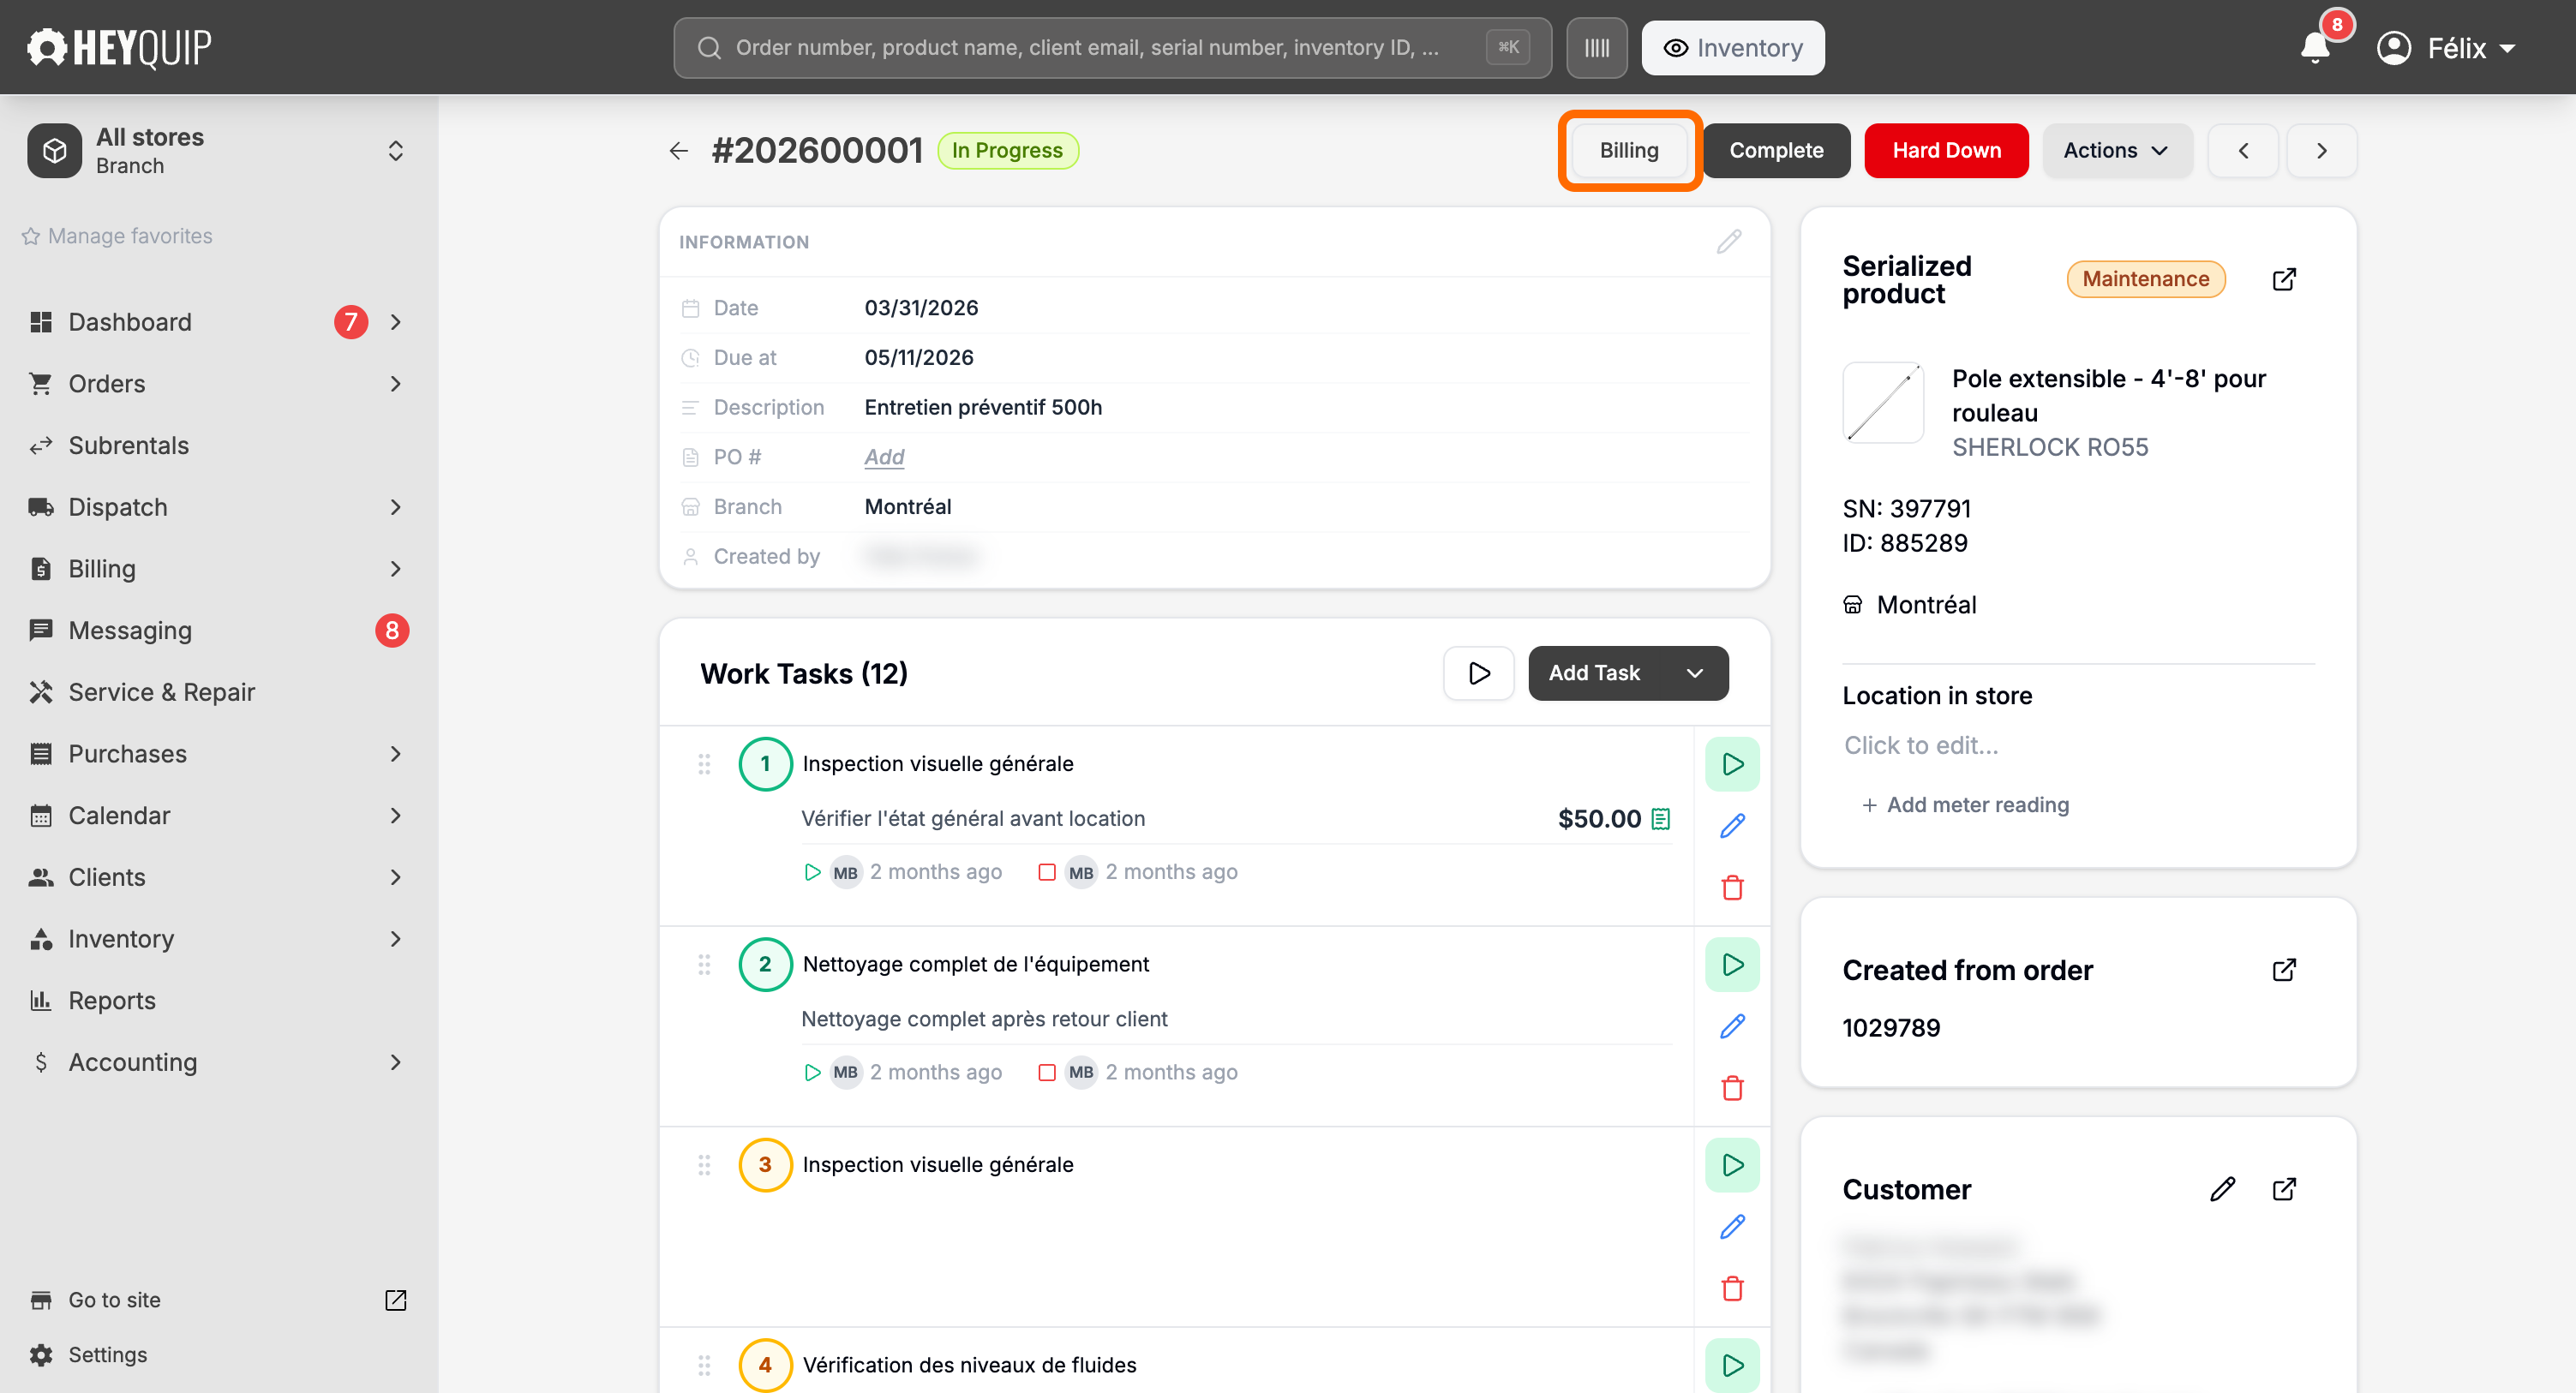The height and width of the screenshot is (1393, 2576).
Task: Open serialized product in new window
Action: [2284, 279]
